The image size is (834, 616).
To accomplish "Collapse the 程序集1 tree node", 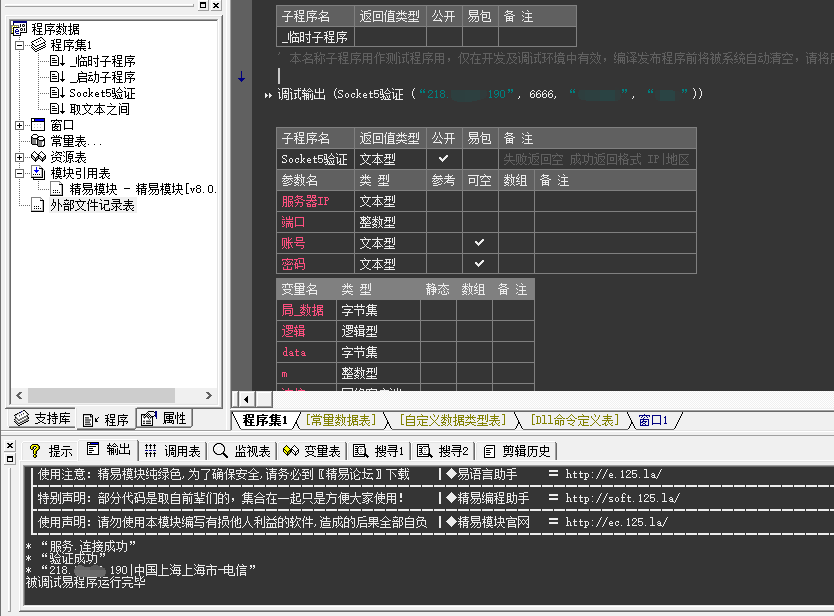I will tap(20, 45).
